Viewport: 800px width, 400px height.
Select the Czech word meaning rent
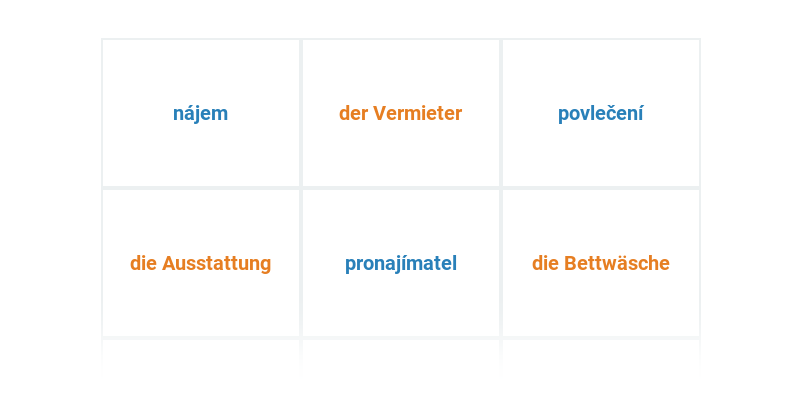200,113
